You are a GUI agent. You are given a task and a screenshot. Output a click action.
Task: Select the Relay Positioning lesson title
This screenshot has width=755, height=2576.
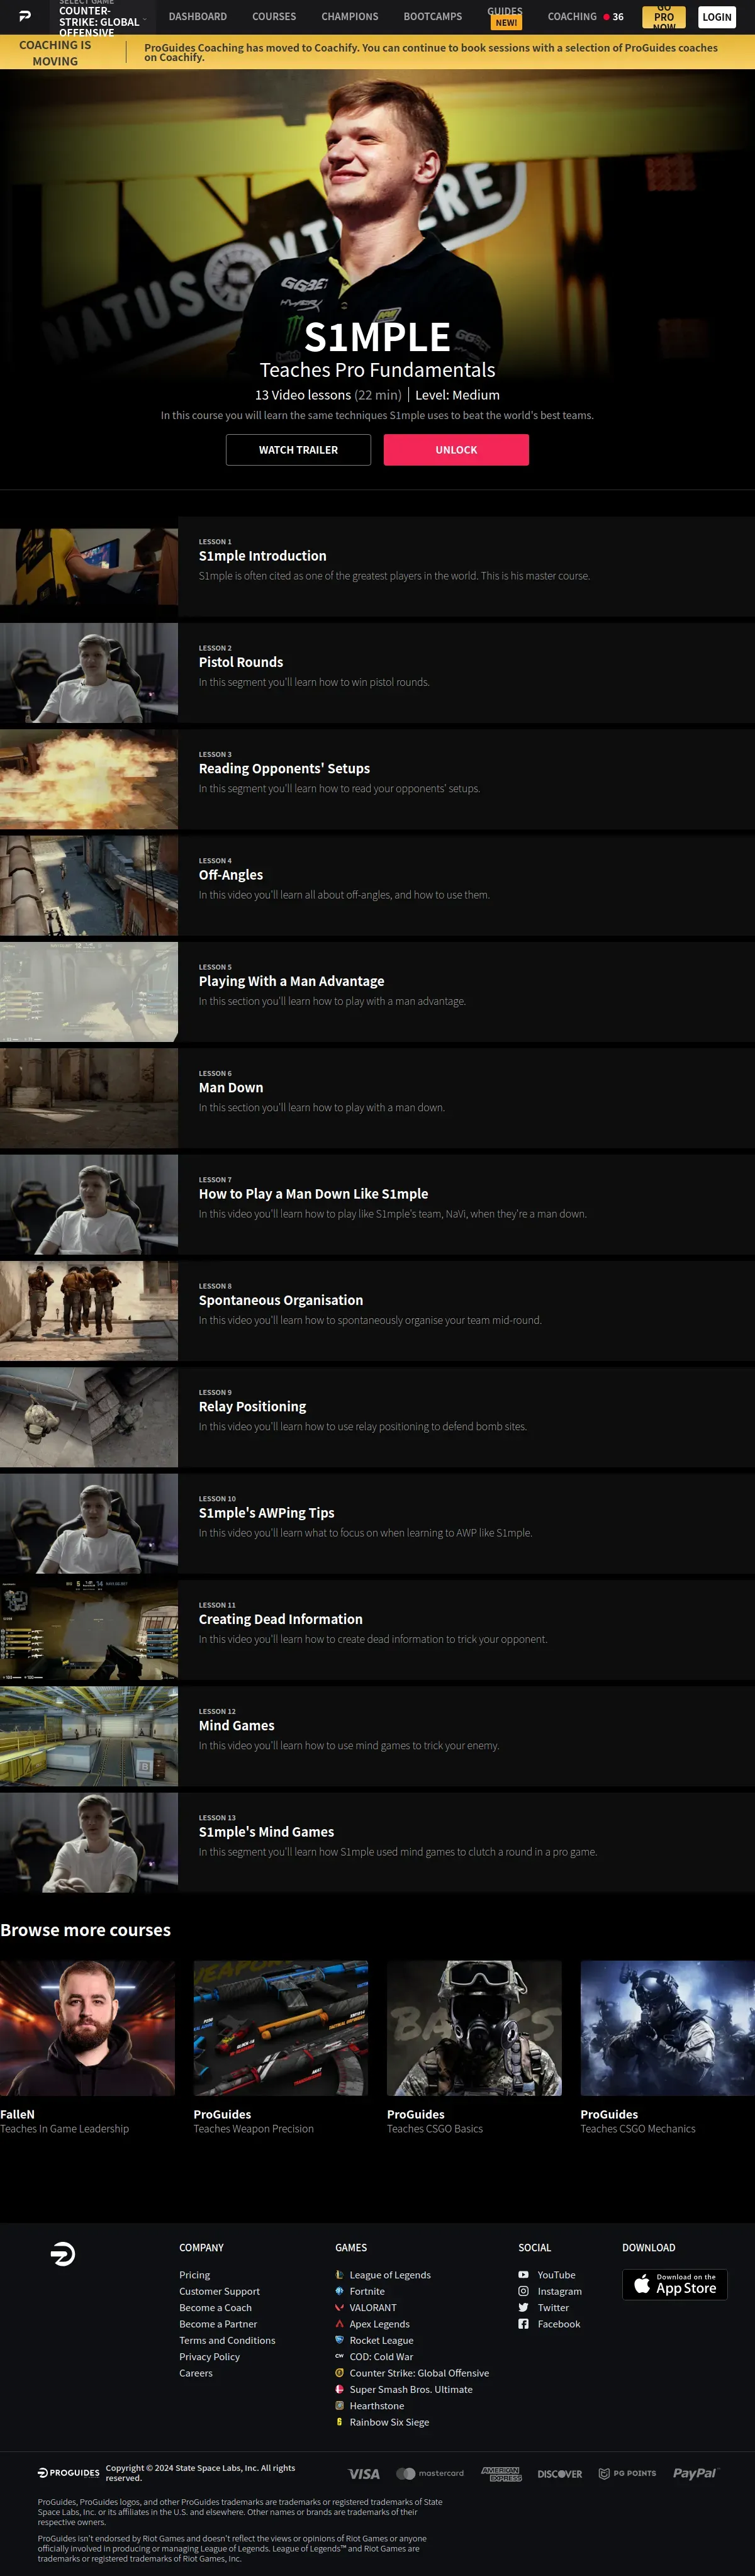pyautogui.click(x=252, y=1406)
